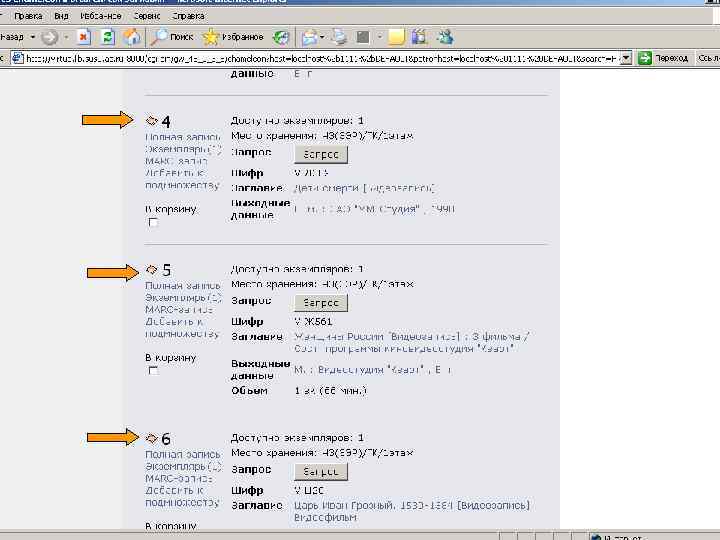Open the address bar URL dropdown
This screenshot has width=720, height=540.
pyautogui.click(x=626, y=58)
